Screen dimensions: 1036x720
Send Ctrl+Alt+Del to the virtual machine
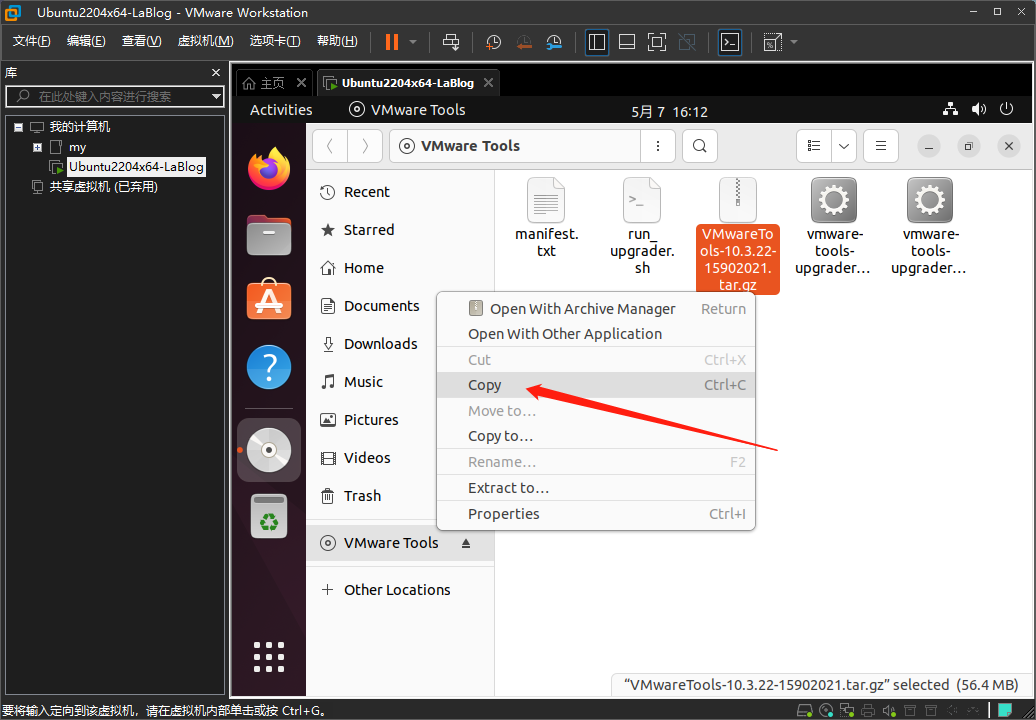tap(451, 42)
